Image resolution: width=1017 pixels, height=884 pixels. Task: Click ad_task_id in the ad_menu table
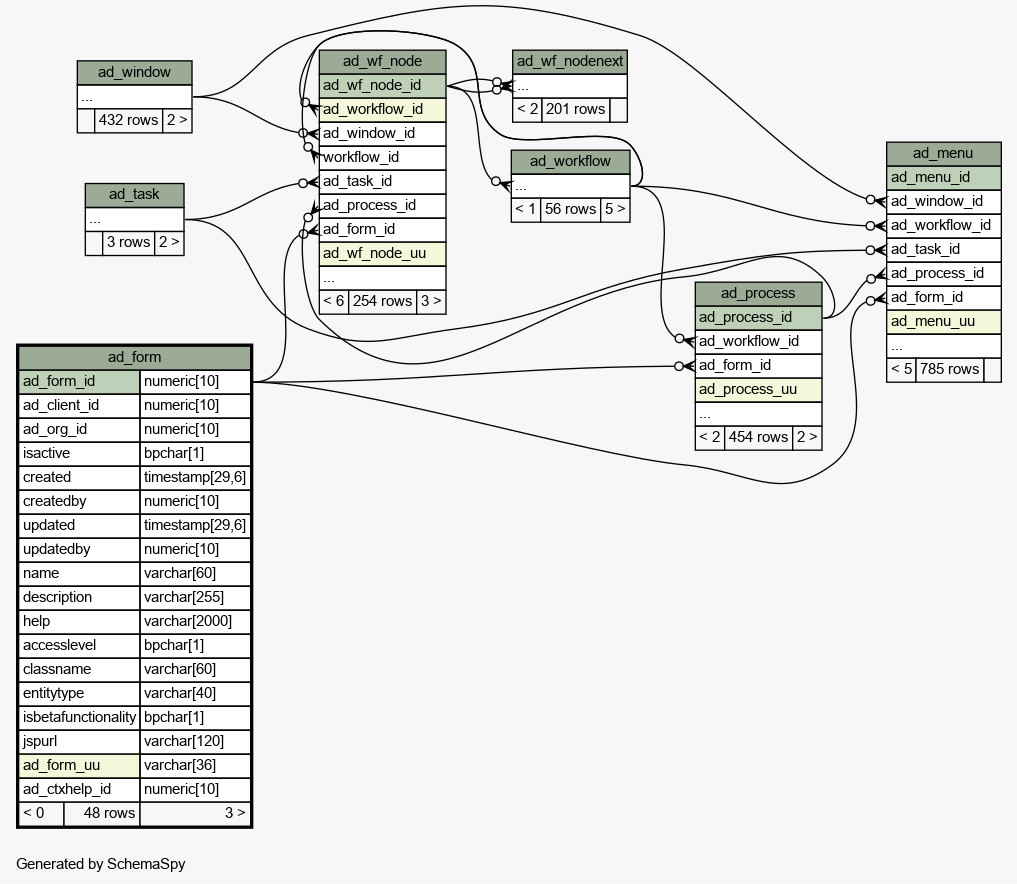point(944,249)
